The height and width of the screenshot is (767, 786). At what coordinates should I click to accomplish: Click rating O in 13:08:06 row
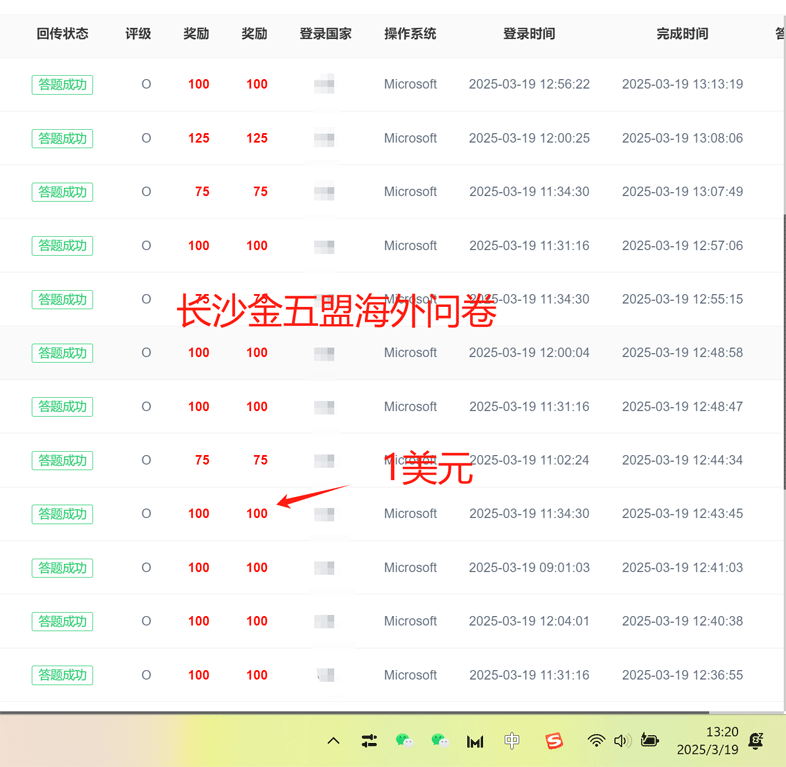pyautogui.click(x=146, y=138)
